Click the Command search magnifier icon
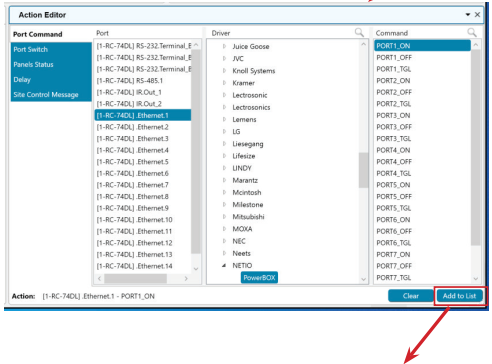The image size is (492, 364). [472, 32]
